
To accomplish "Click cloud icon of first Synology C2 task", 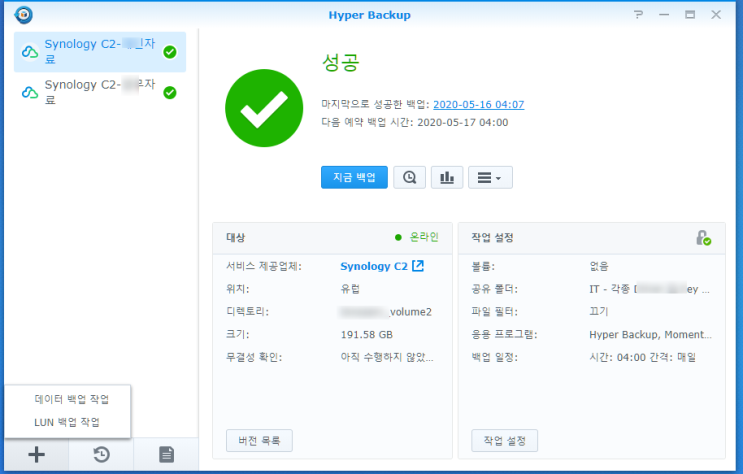I will (30, 52).
